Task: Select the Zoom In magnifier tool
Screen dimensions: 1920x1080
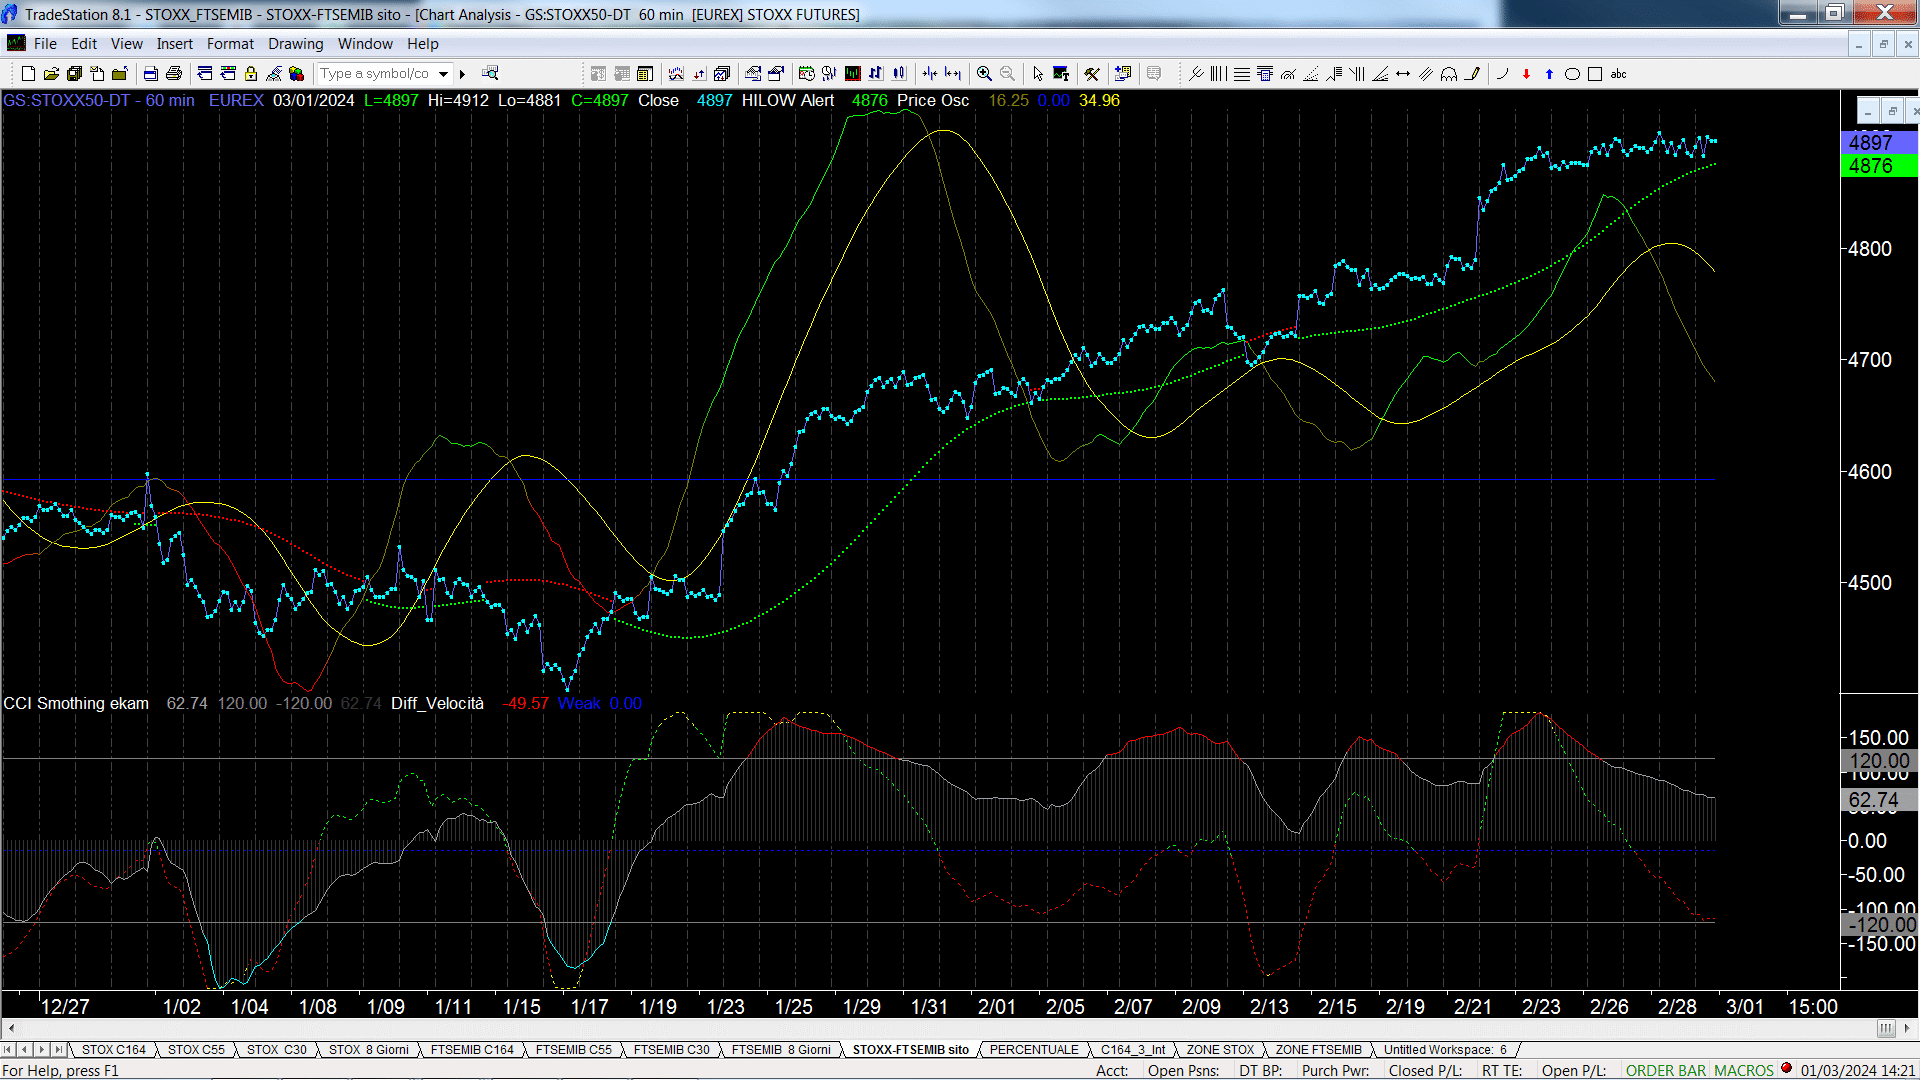Action: (x=984, y=73)
